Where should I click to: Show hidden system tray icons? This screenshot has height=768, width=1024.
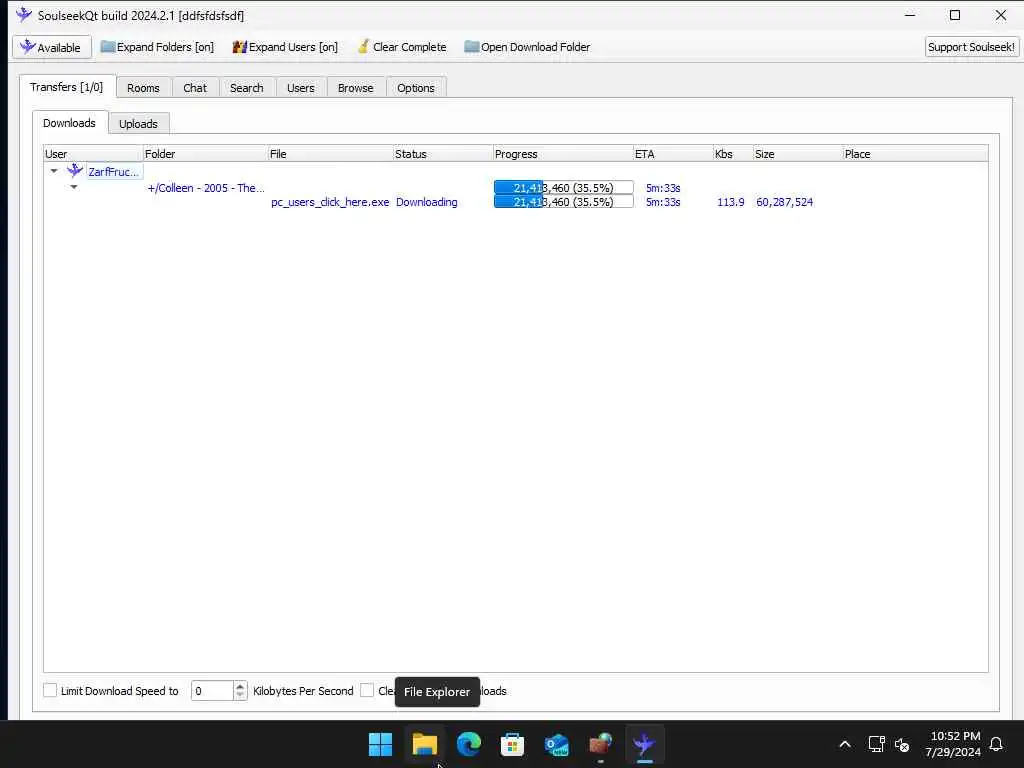point(844,744)
